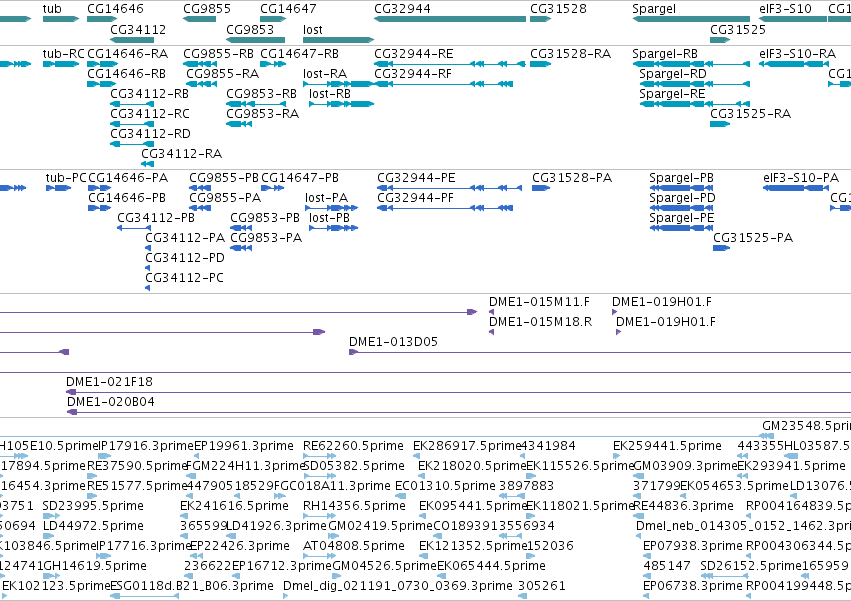
Task: Select EST RE62260.5prime
Action: point(320,456)
